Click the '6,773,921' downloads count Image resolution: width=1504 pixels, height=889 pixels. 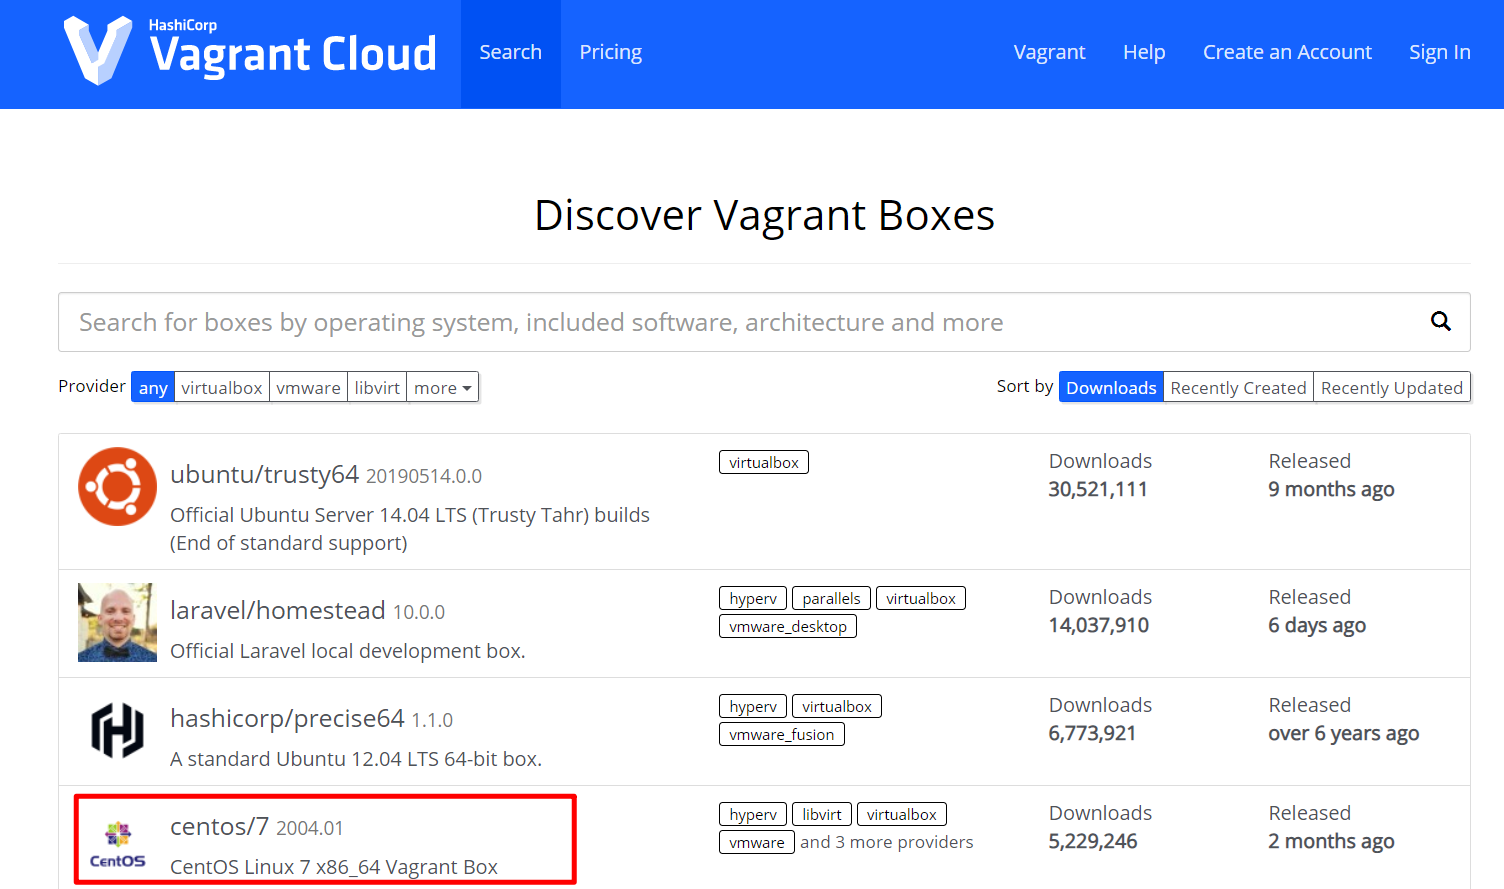(1092, 733)
